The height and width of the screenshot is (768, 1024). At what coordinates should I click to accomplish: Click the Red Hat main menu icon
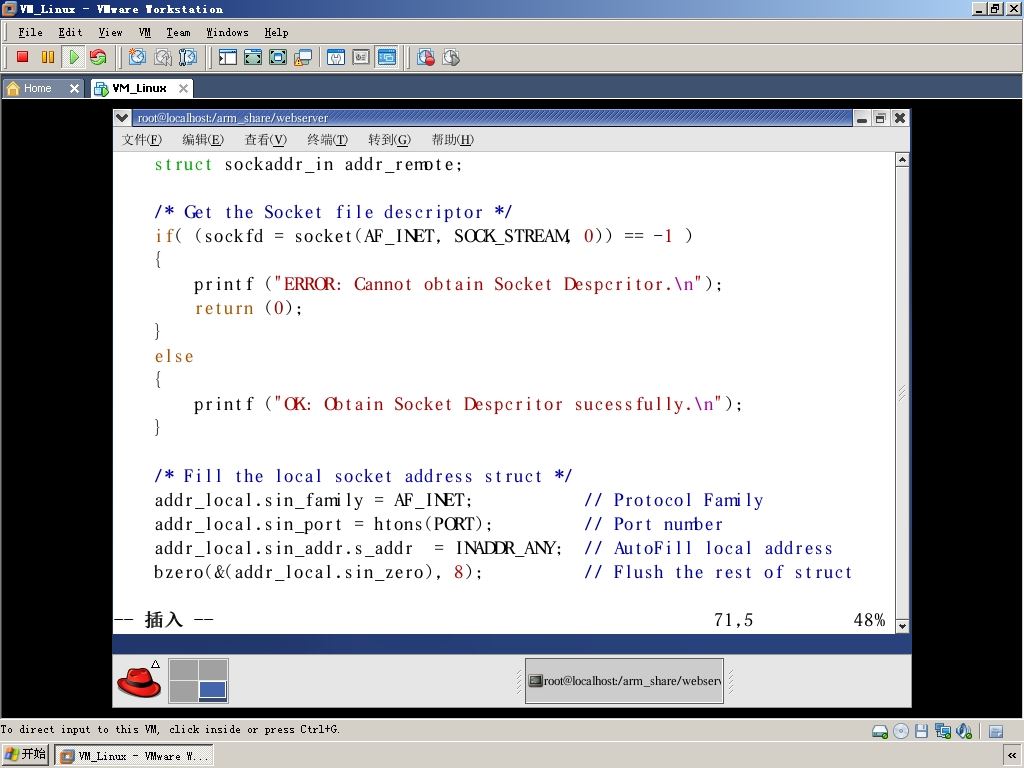click(139, 681)
